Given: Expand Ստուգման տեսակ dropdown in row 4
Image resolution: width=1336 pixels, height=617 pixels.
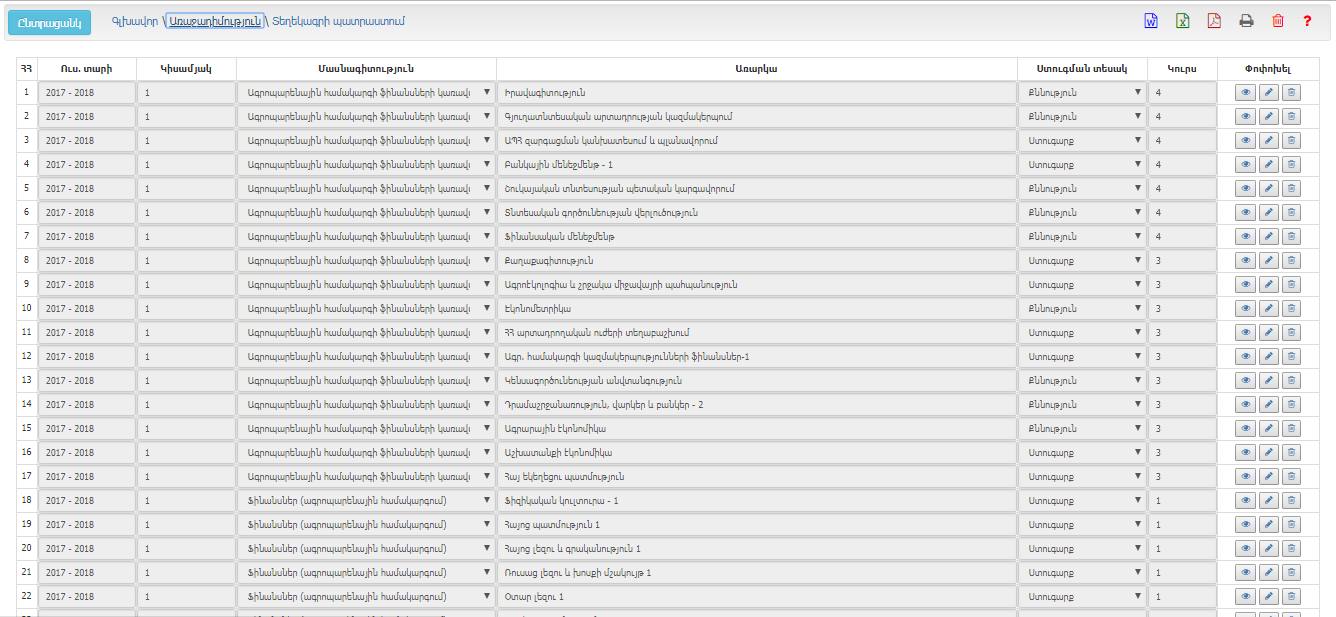Looking at the screenshot, I should coord(1082,165).
